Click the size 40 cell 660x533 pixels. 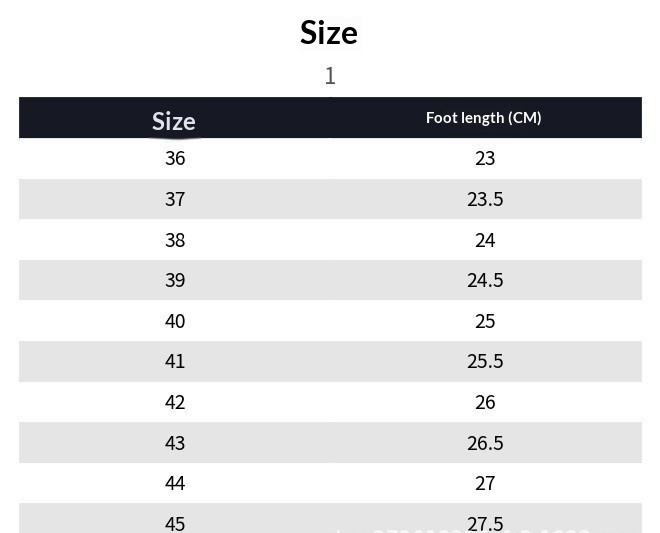(175, 321)
